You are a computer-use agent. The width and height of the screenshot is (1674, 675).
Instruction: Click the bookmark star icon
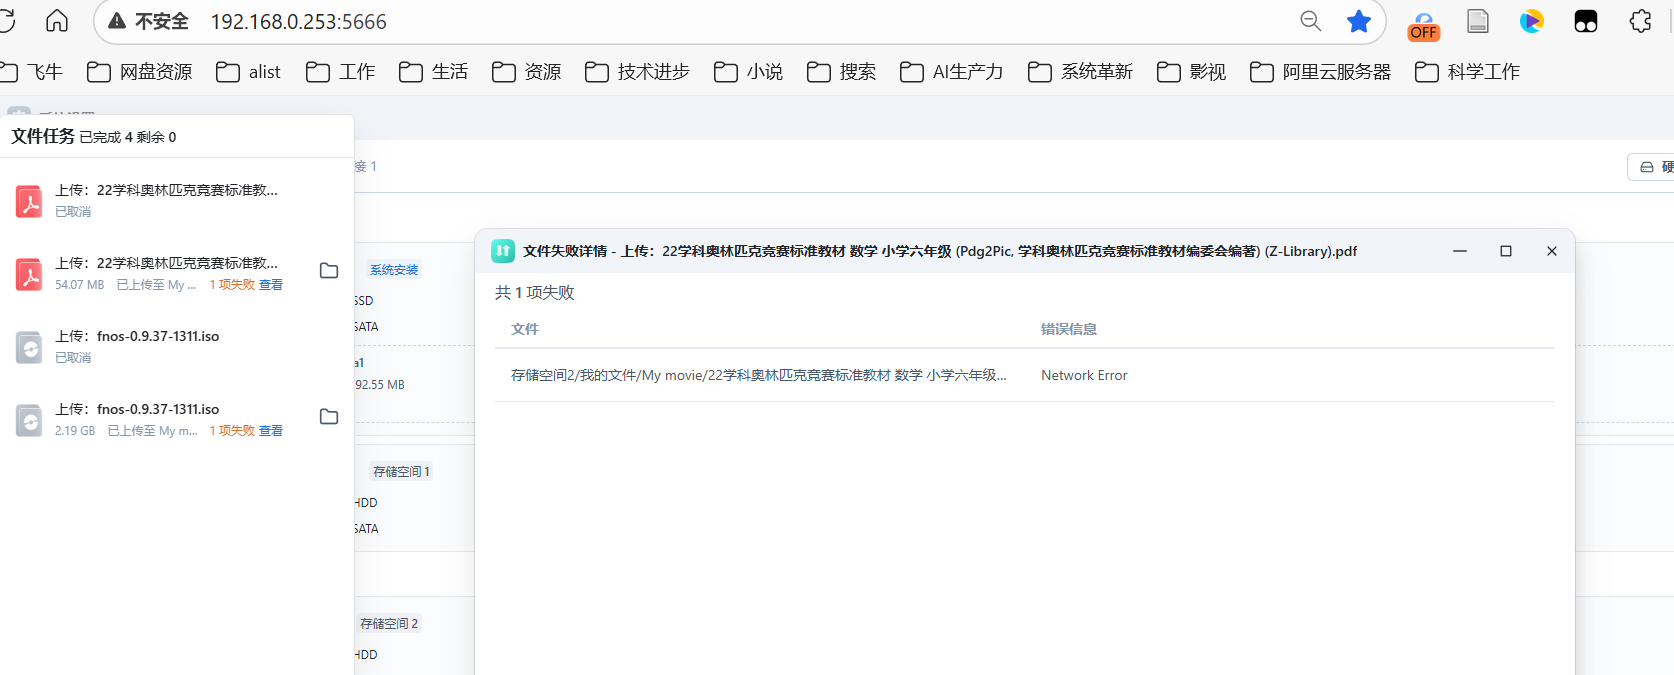pyautogui.click(x=1359, y=21)
